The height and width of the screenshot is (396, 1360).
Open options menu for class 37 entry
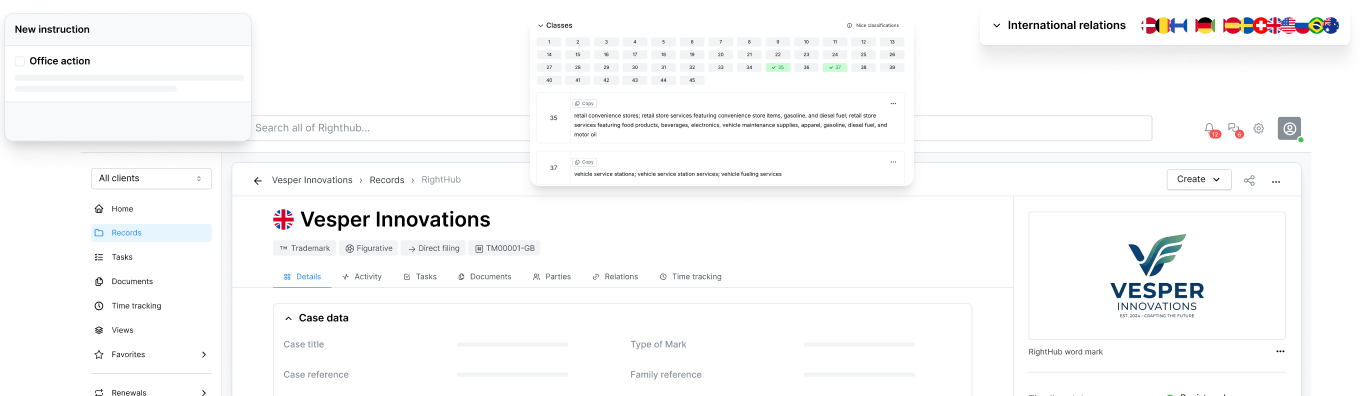pyautogui.click(x=893, y=161)
